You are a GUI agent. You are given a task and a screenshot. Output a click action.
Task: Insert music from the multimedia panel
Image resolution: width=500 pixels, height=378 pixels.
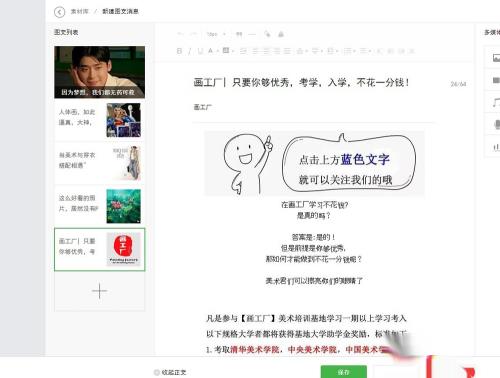pyautogui.click(x=496, y=102)
